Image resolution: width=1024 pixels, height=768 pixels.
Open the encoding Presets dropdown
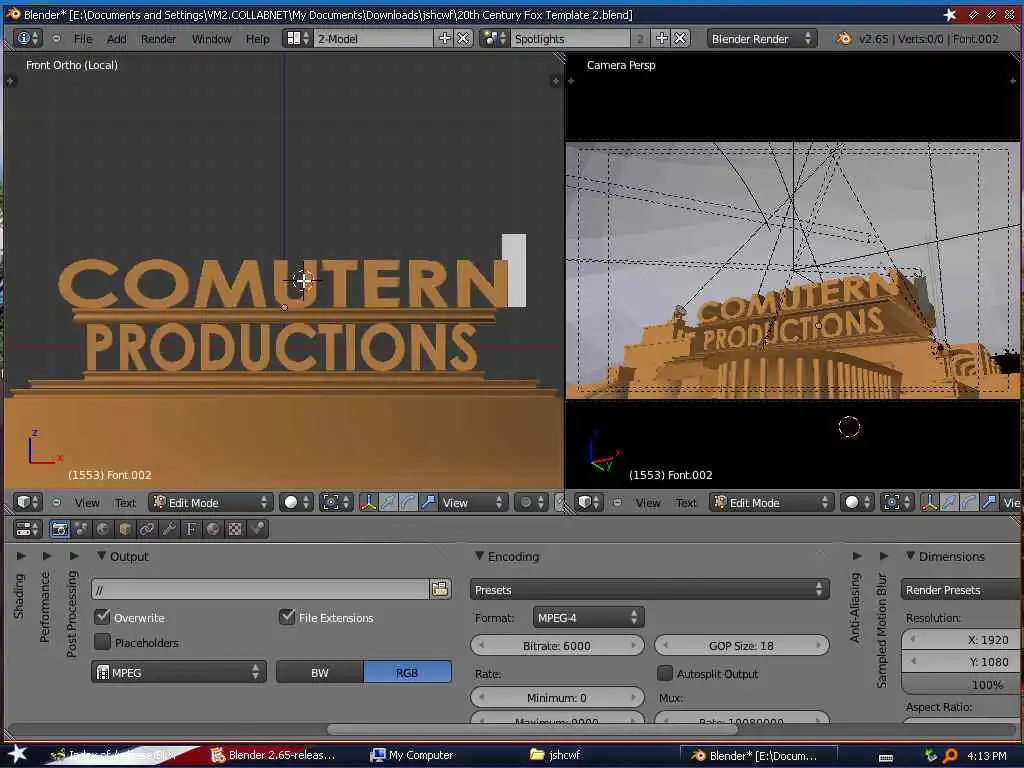point(649,589)
